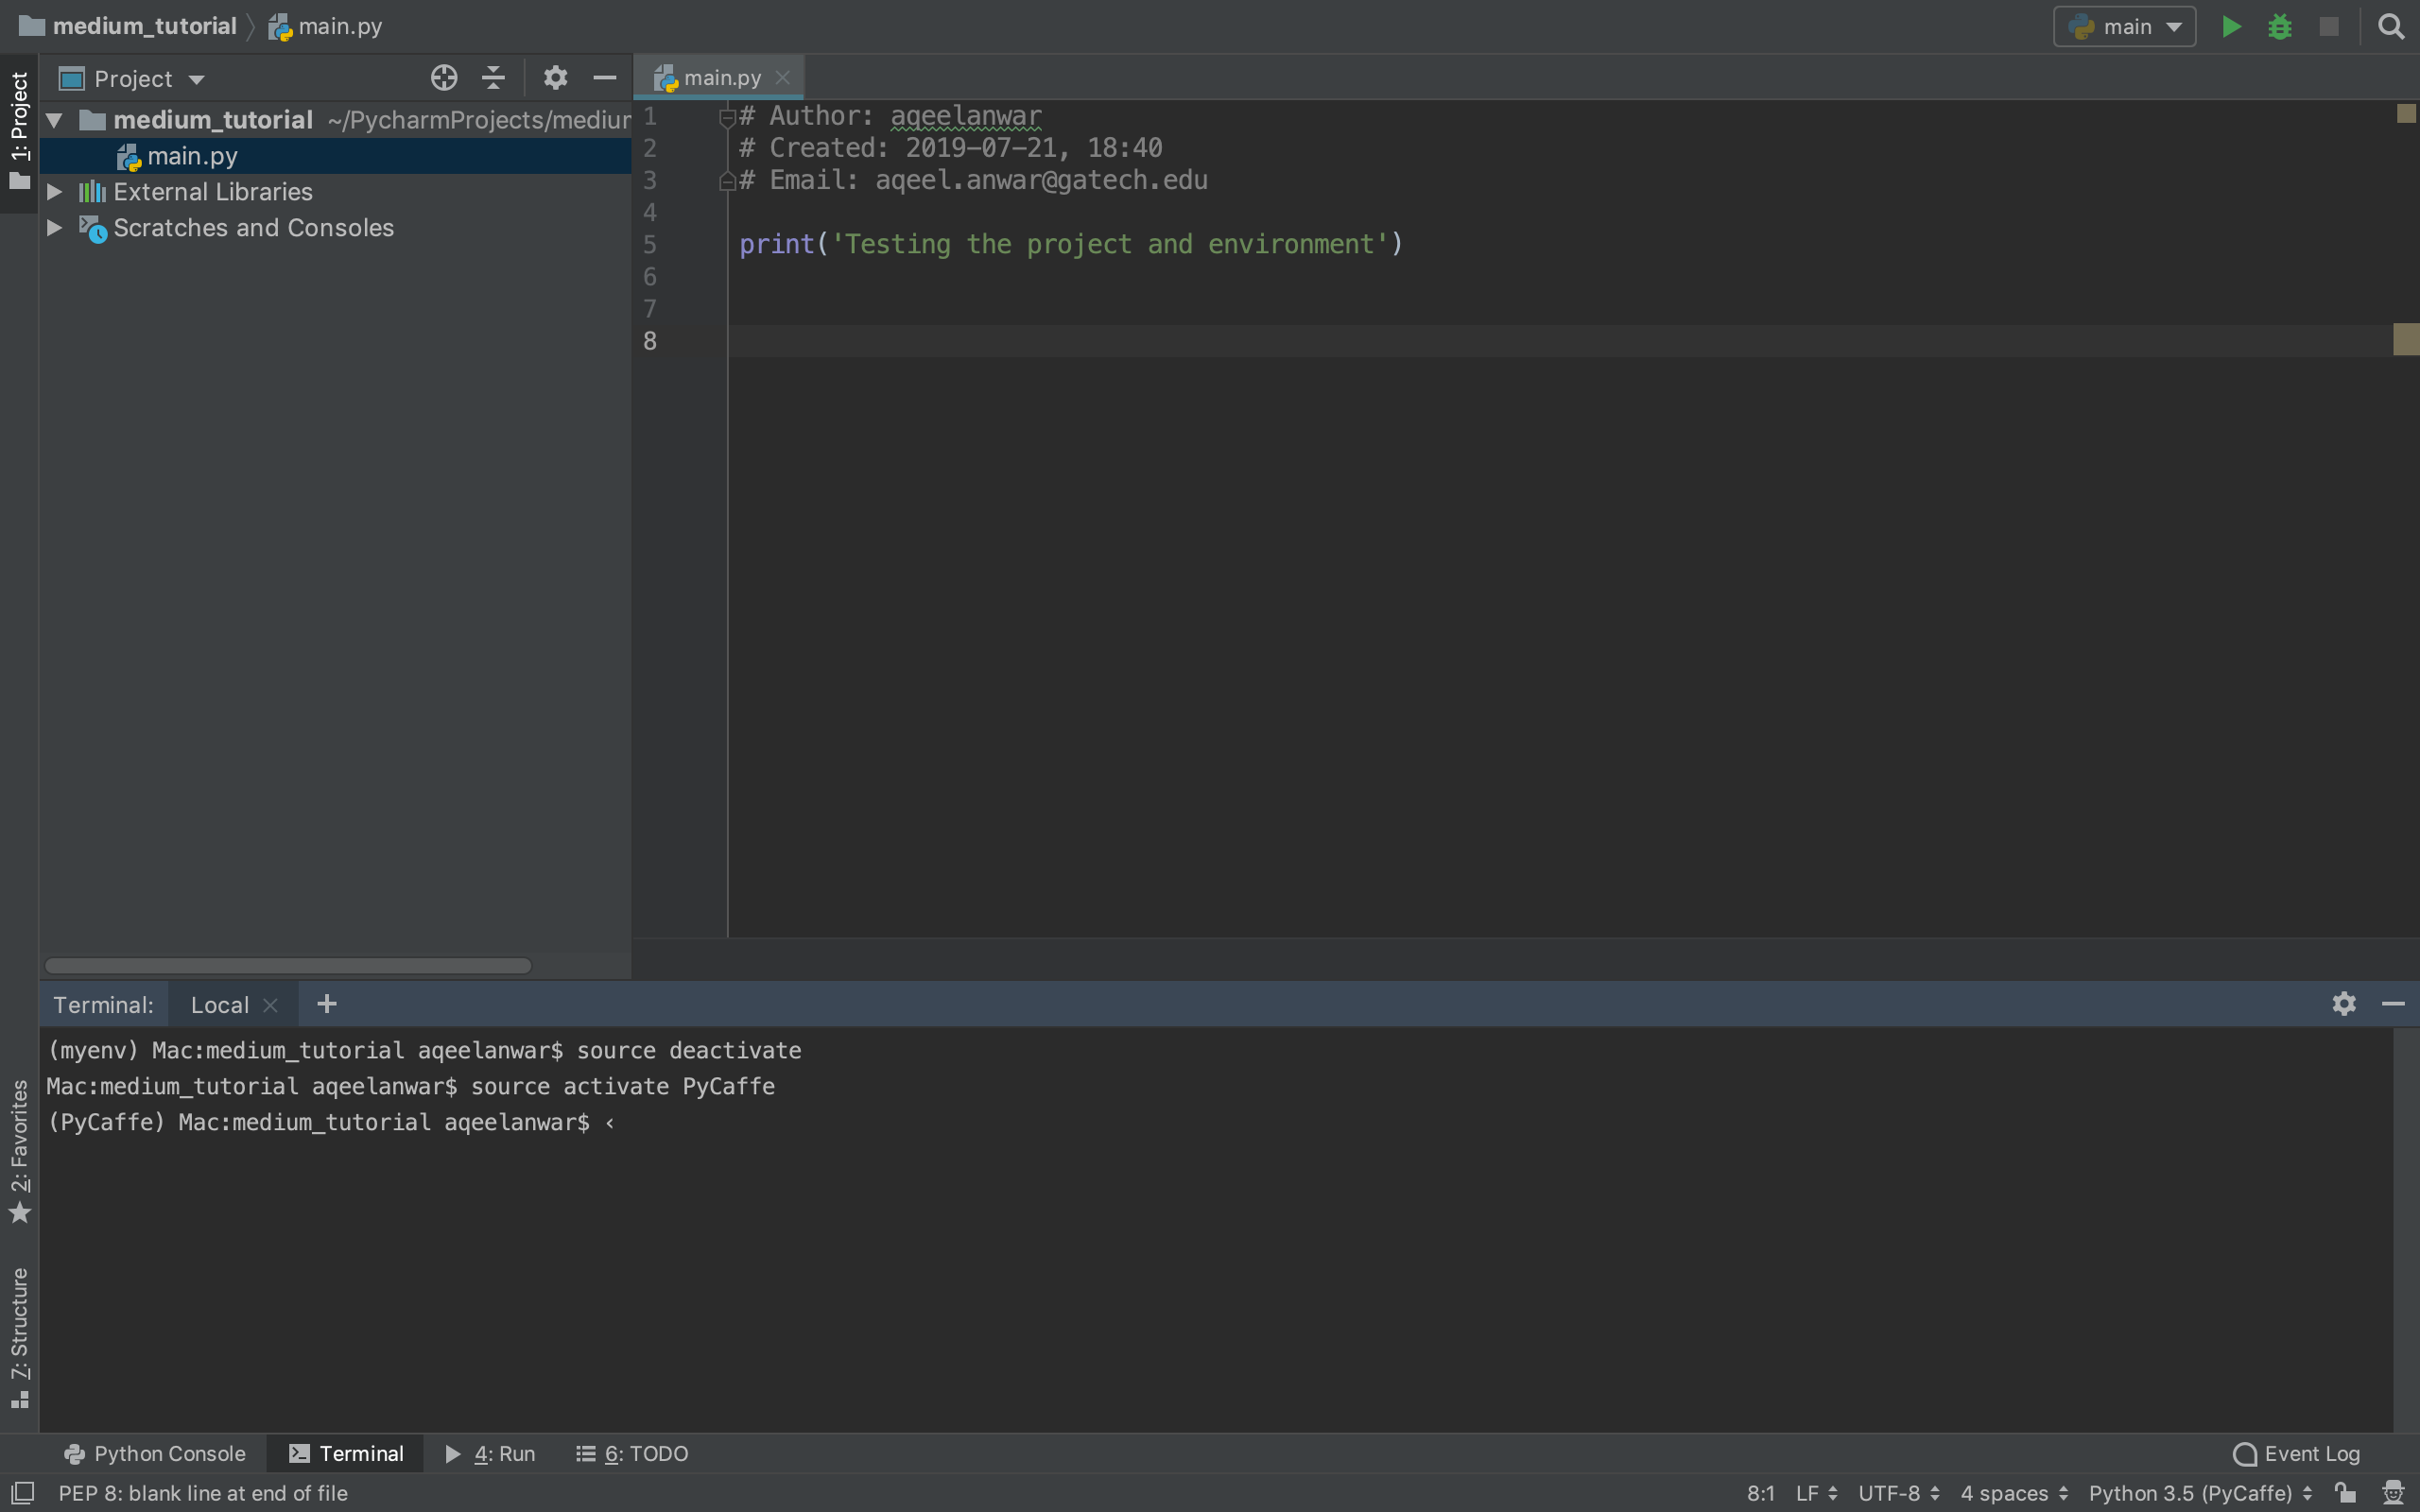Viewport: 2420px width, 1512px height.
Task: Click the 8:1 cursor position indicator
Action: pyautogui.click(x=1760, y=1492)
